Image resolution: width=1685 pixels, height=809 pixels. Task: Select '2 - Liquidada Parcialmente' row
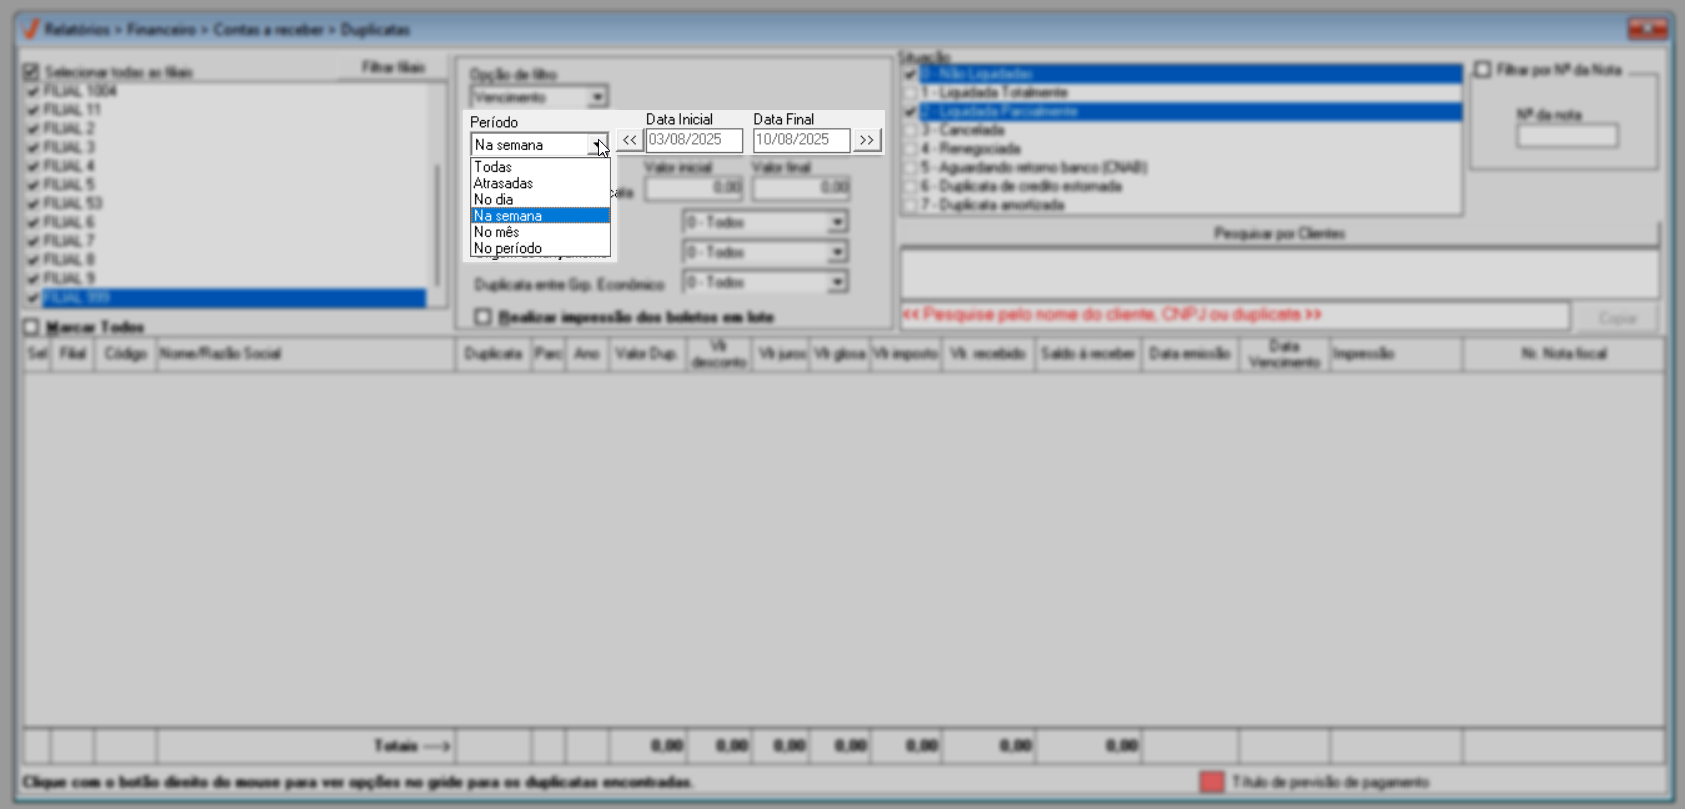(1181, 112)
